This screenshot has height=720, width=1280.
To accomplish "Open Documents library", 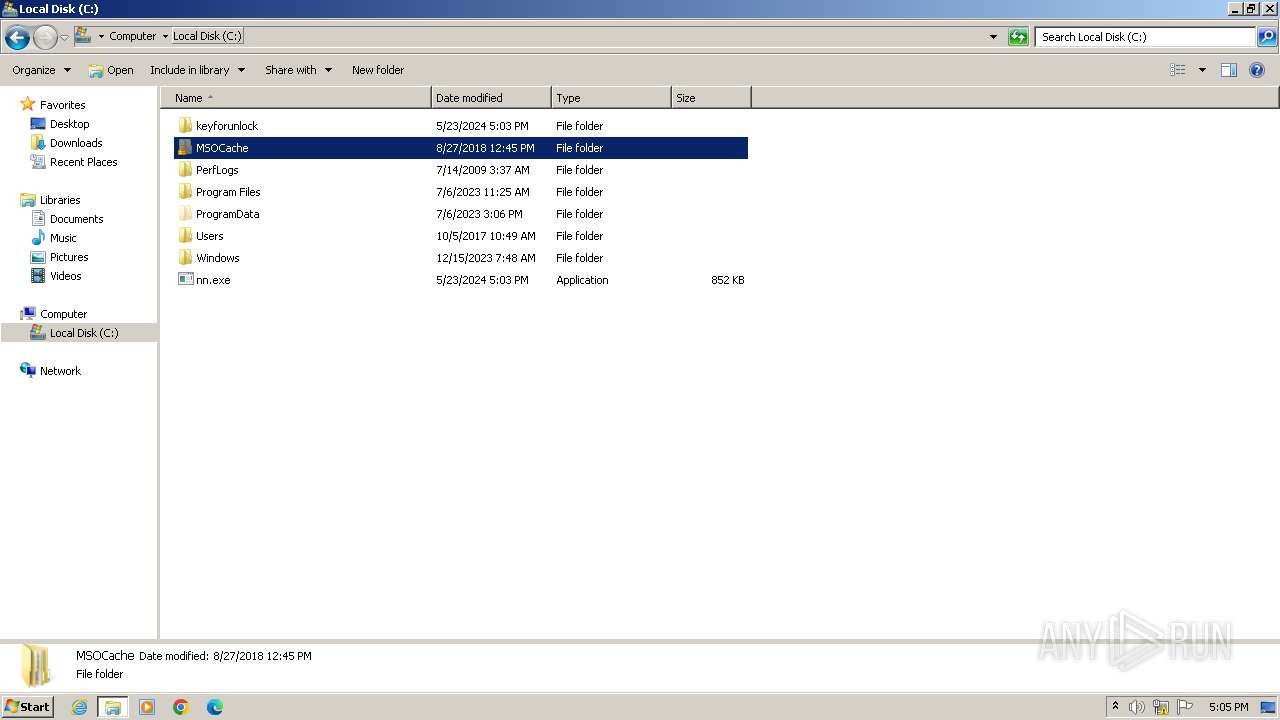I will pos(76,219).
